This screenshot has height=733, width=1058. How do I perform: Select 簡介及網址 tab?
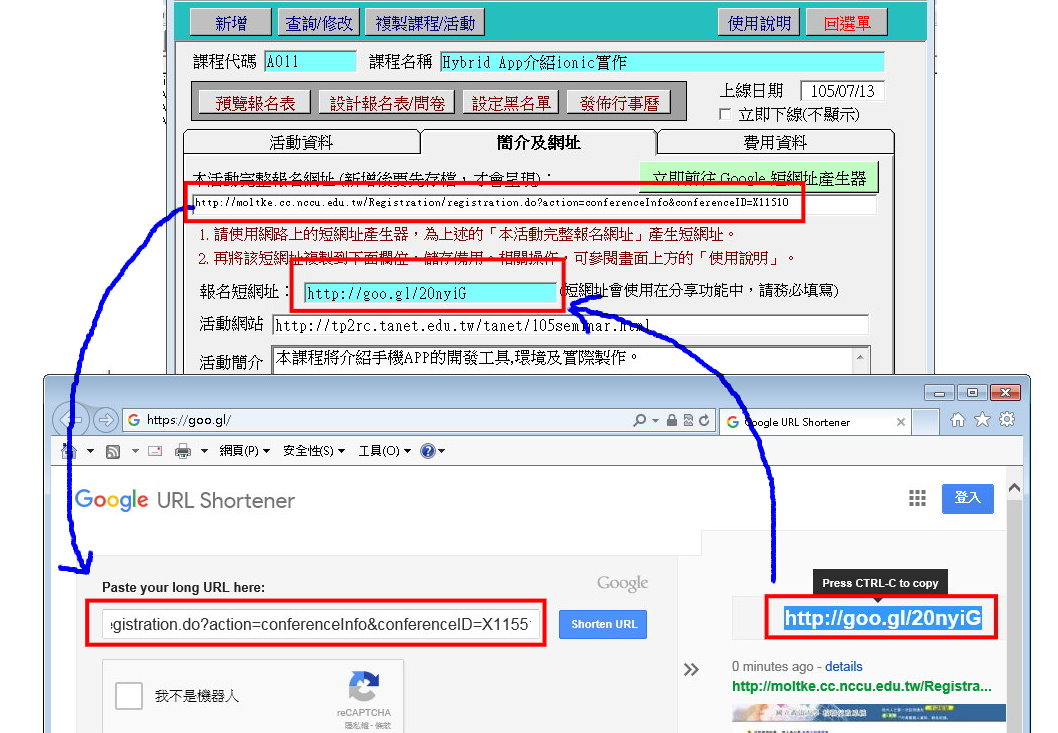pyautogui.click(x=538, y=142)
